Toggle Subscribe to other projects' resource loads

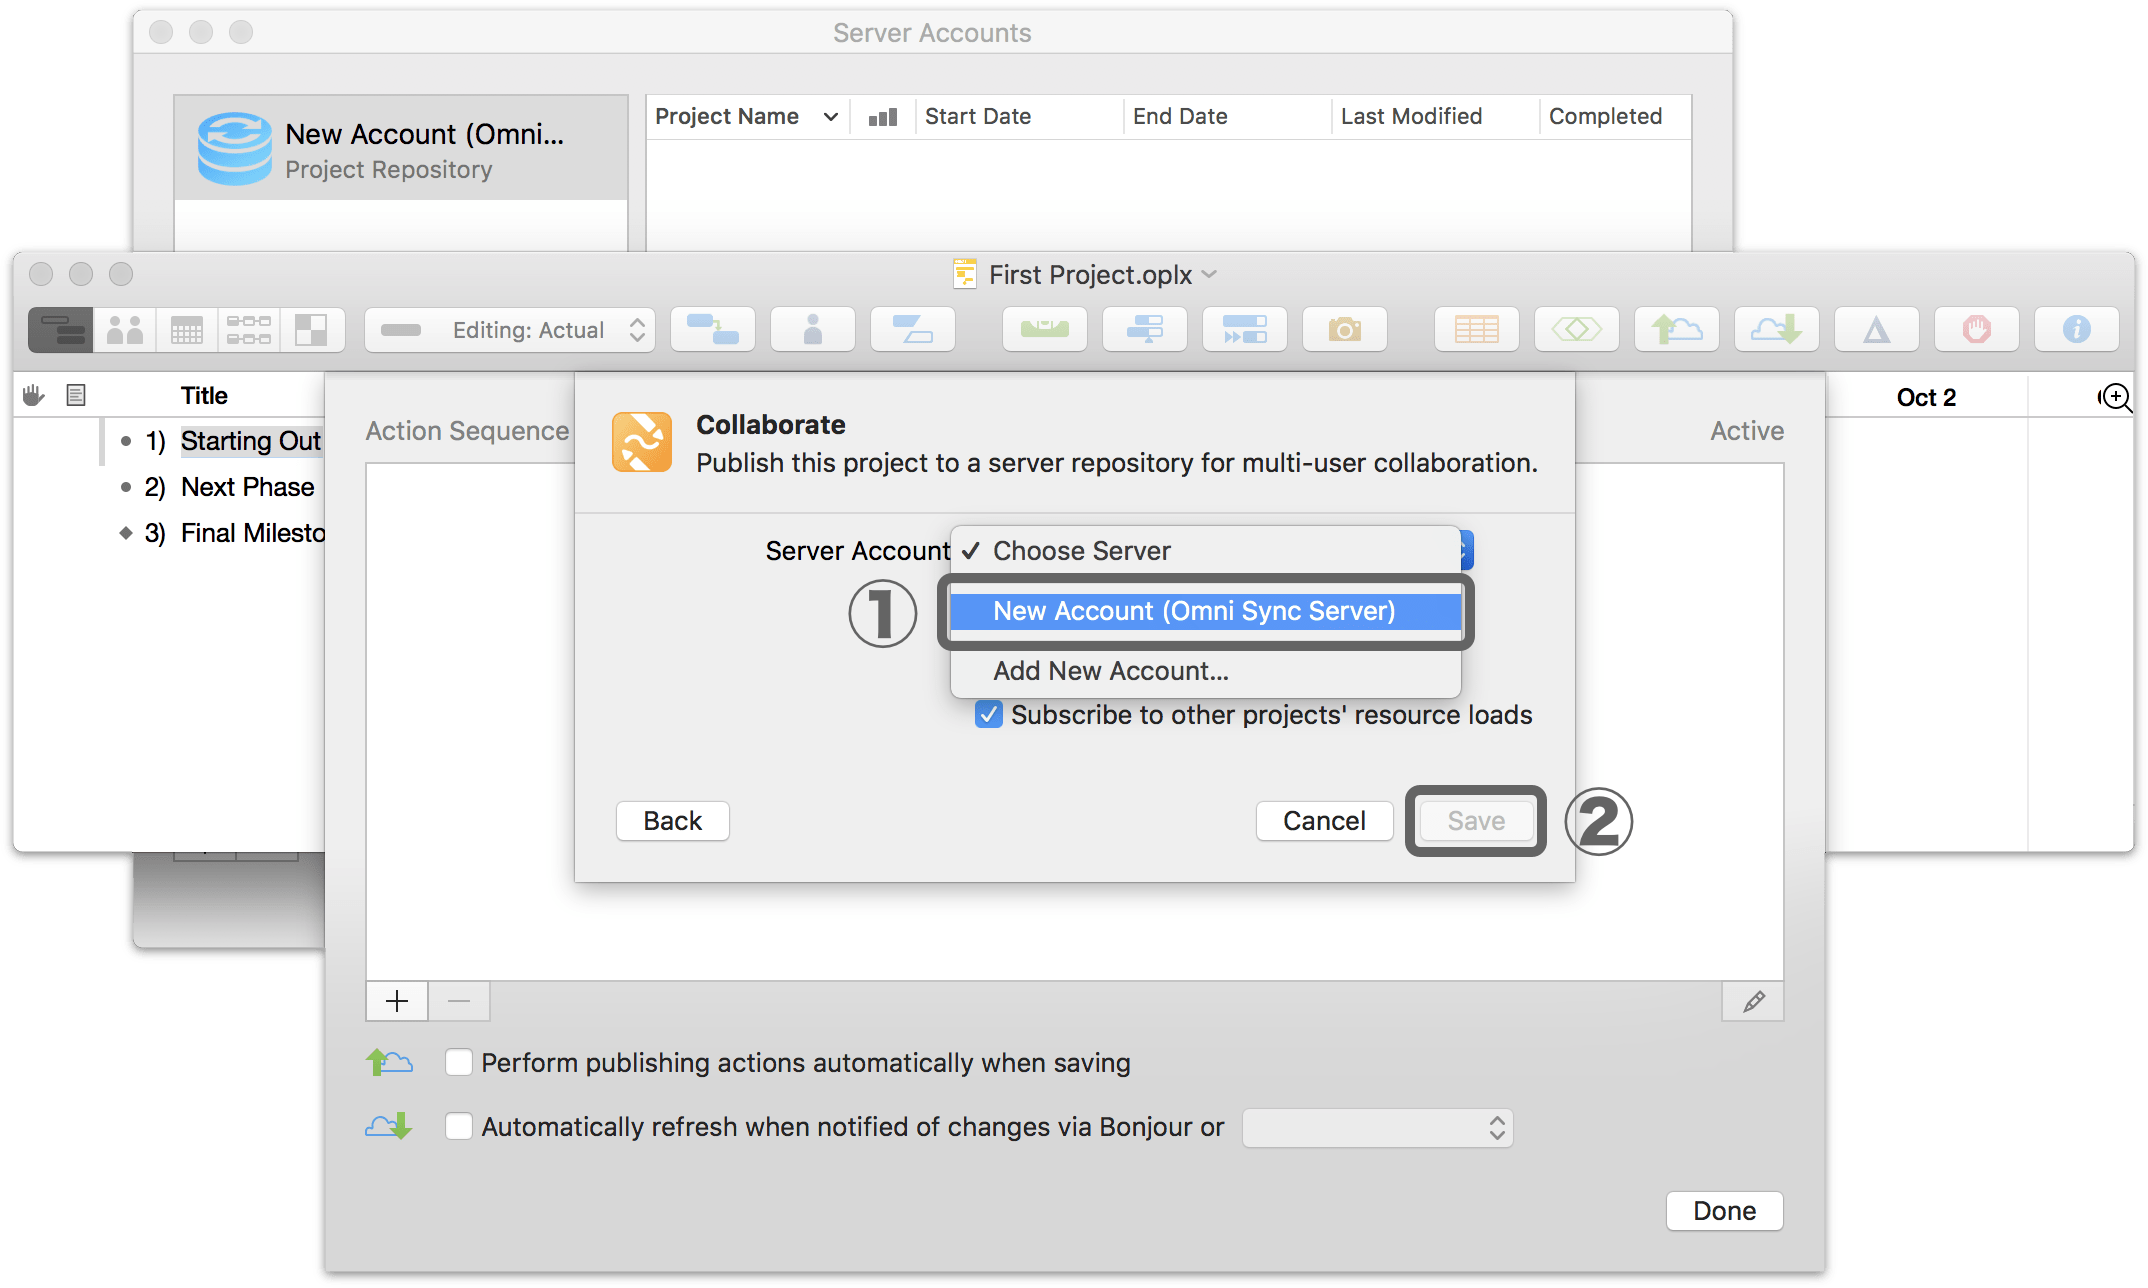(x=988, y=715)
